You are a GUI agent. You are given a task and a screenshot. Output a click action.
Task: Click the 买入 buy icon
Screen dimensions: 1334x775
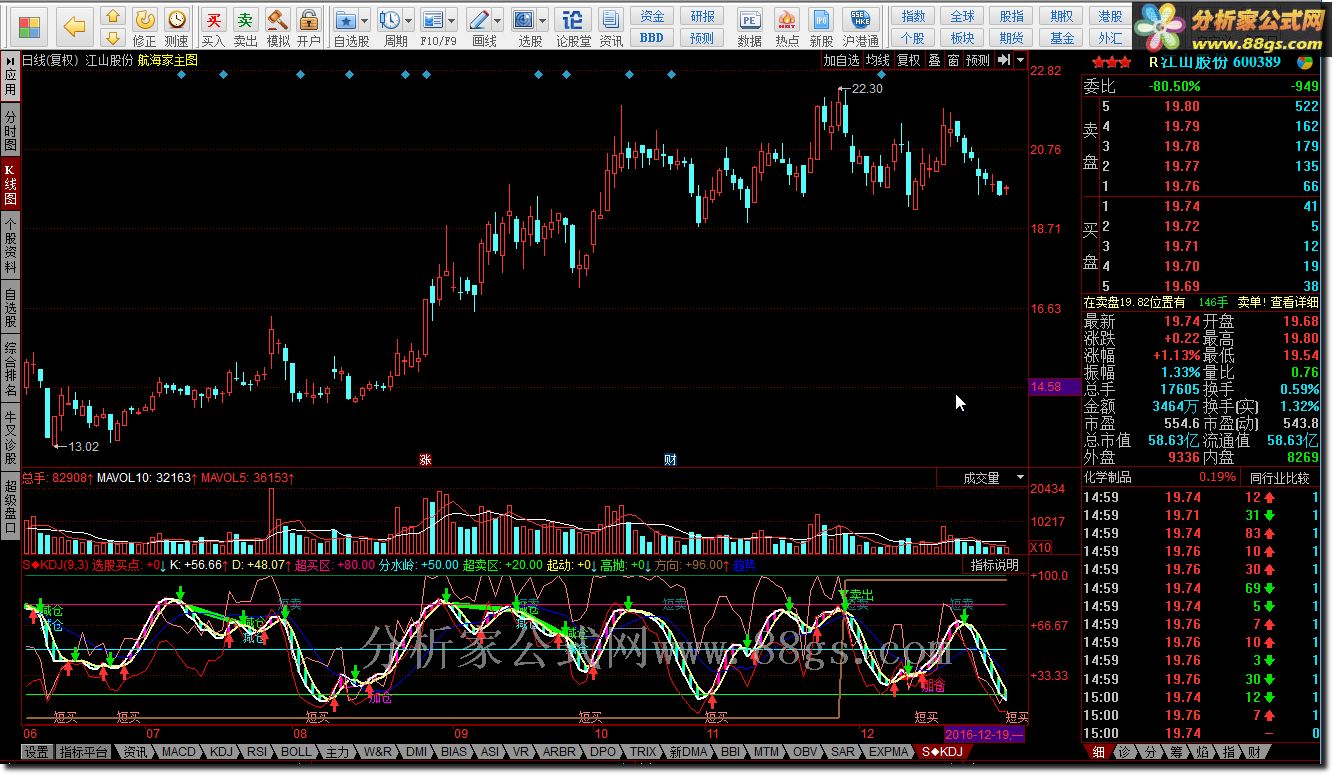click(213, 27)
